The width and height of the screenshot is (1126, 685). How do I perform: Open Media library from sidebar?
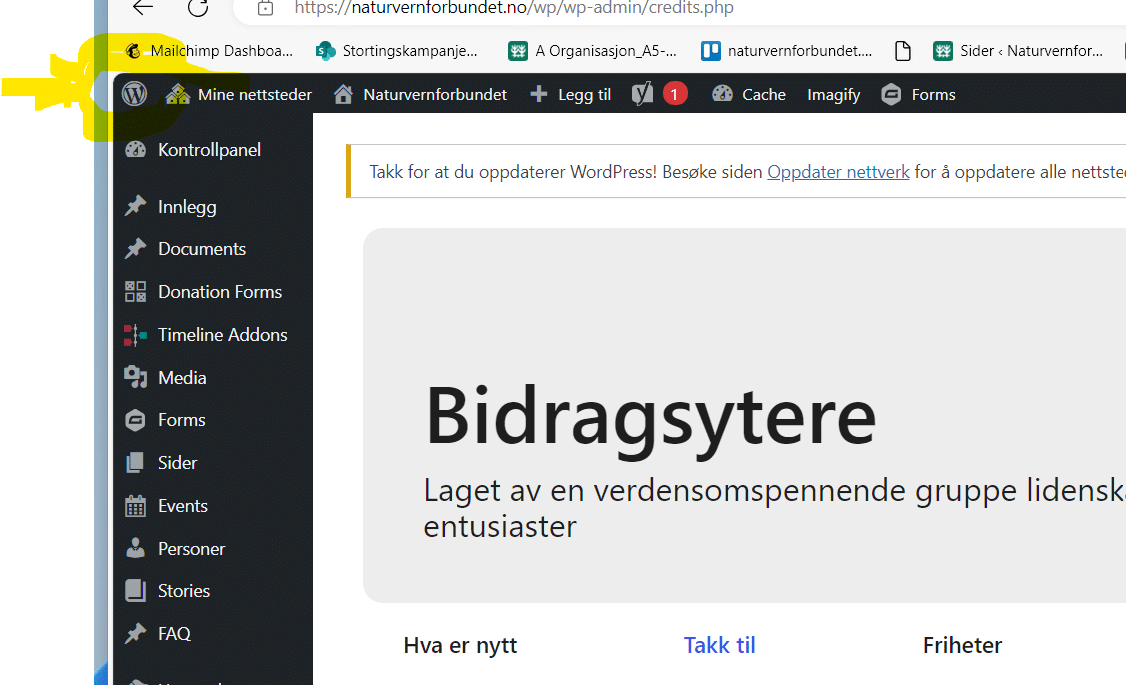[x=182, y=378]
